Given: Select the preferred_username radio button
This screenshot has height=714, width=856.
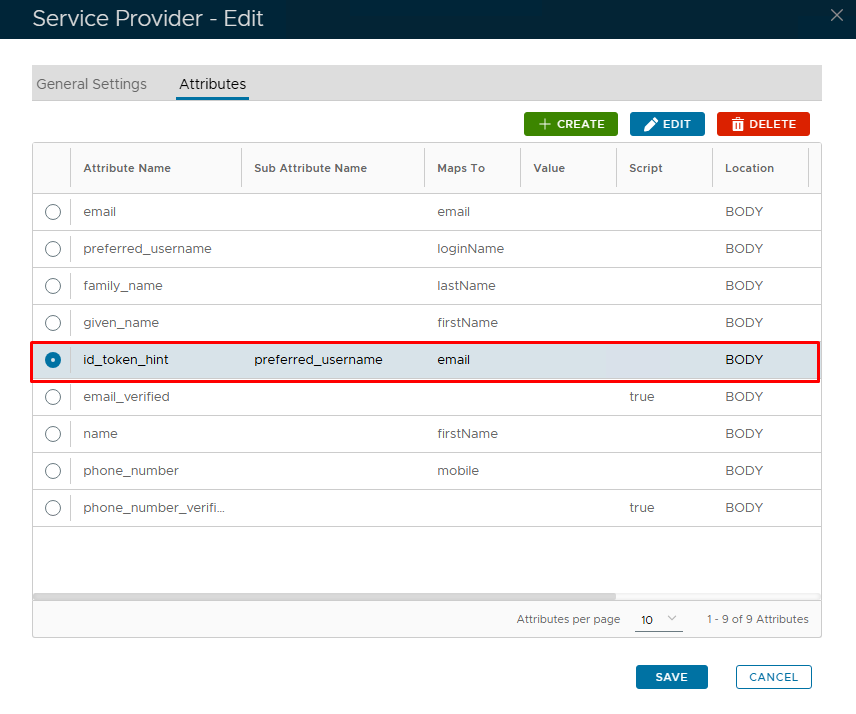Looking at the screenshot, I should click(x=53, y=249).
